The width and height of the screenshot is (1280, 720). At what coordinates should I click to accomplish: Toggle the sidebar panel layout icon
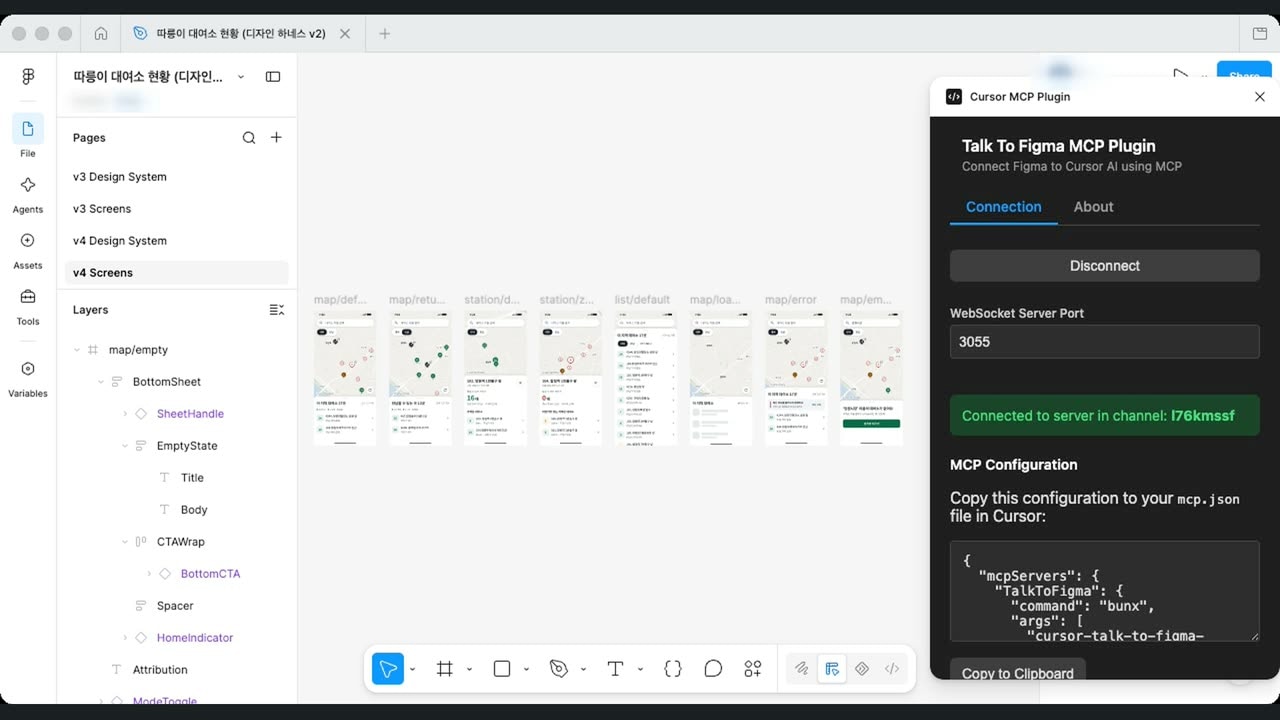(x=273, y=77)
